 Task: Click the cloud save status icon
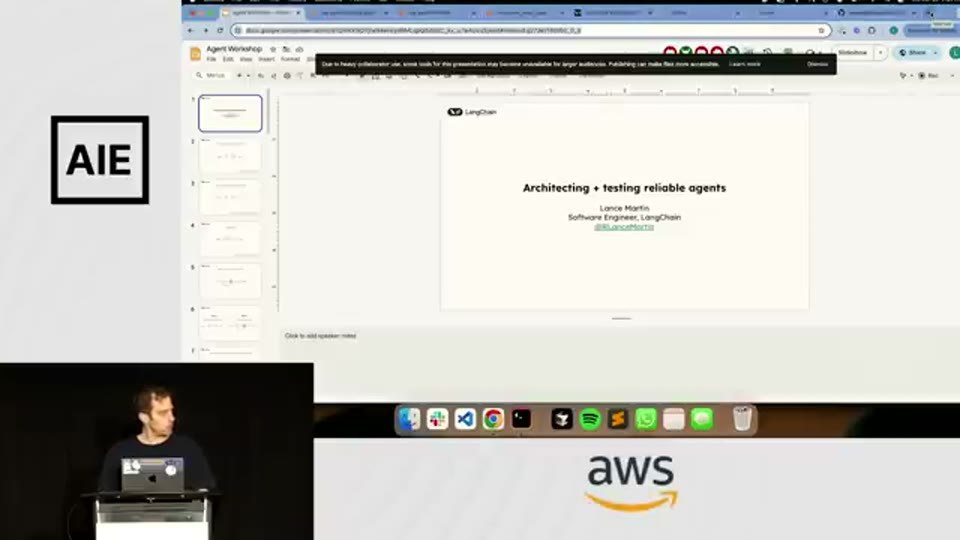pyautogui.click(x=299, y=49)
